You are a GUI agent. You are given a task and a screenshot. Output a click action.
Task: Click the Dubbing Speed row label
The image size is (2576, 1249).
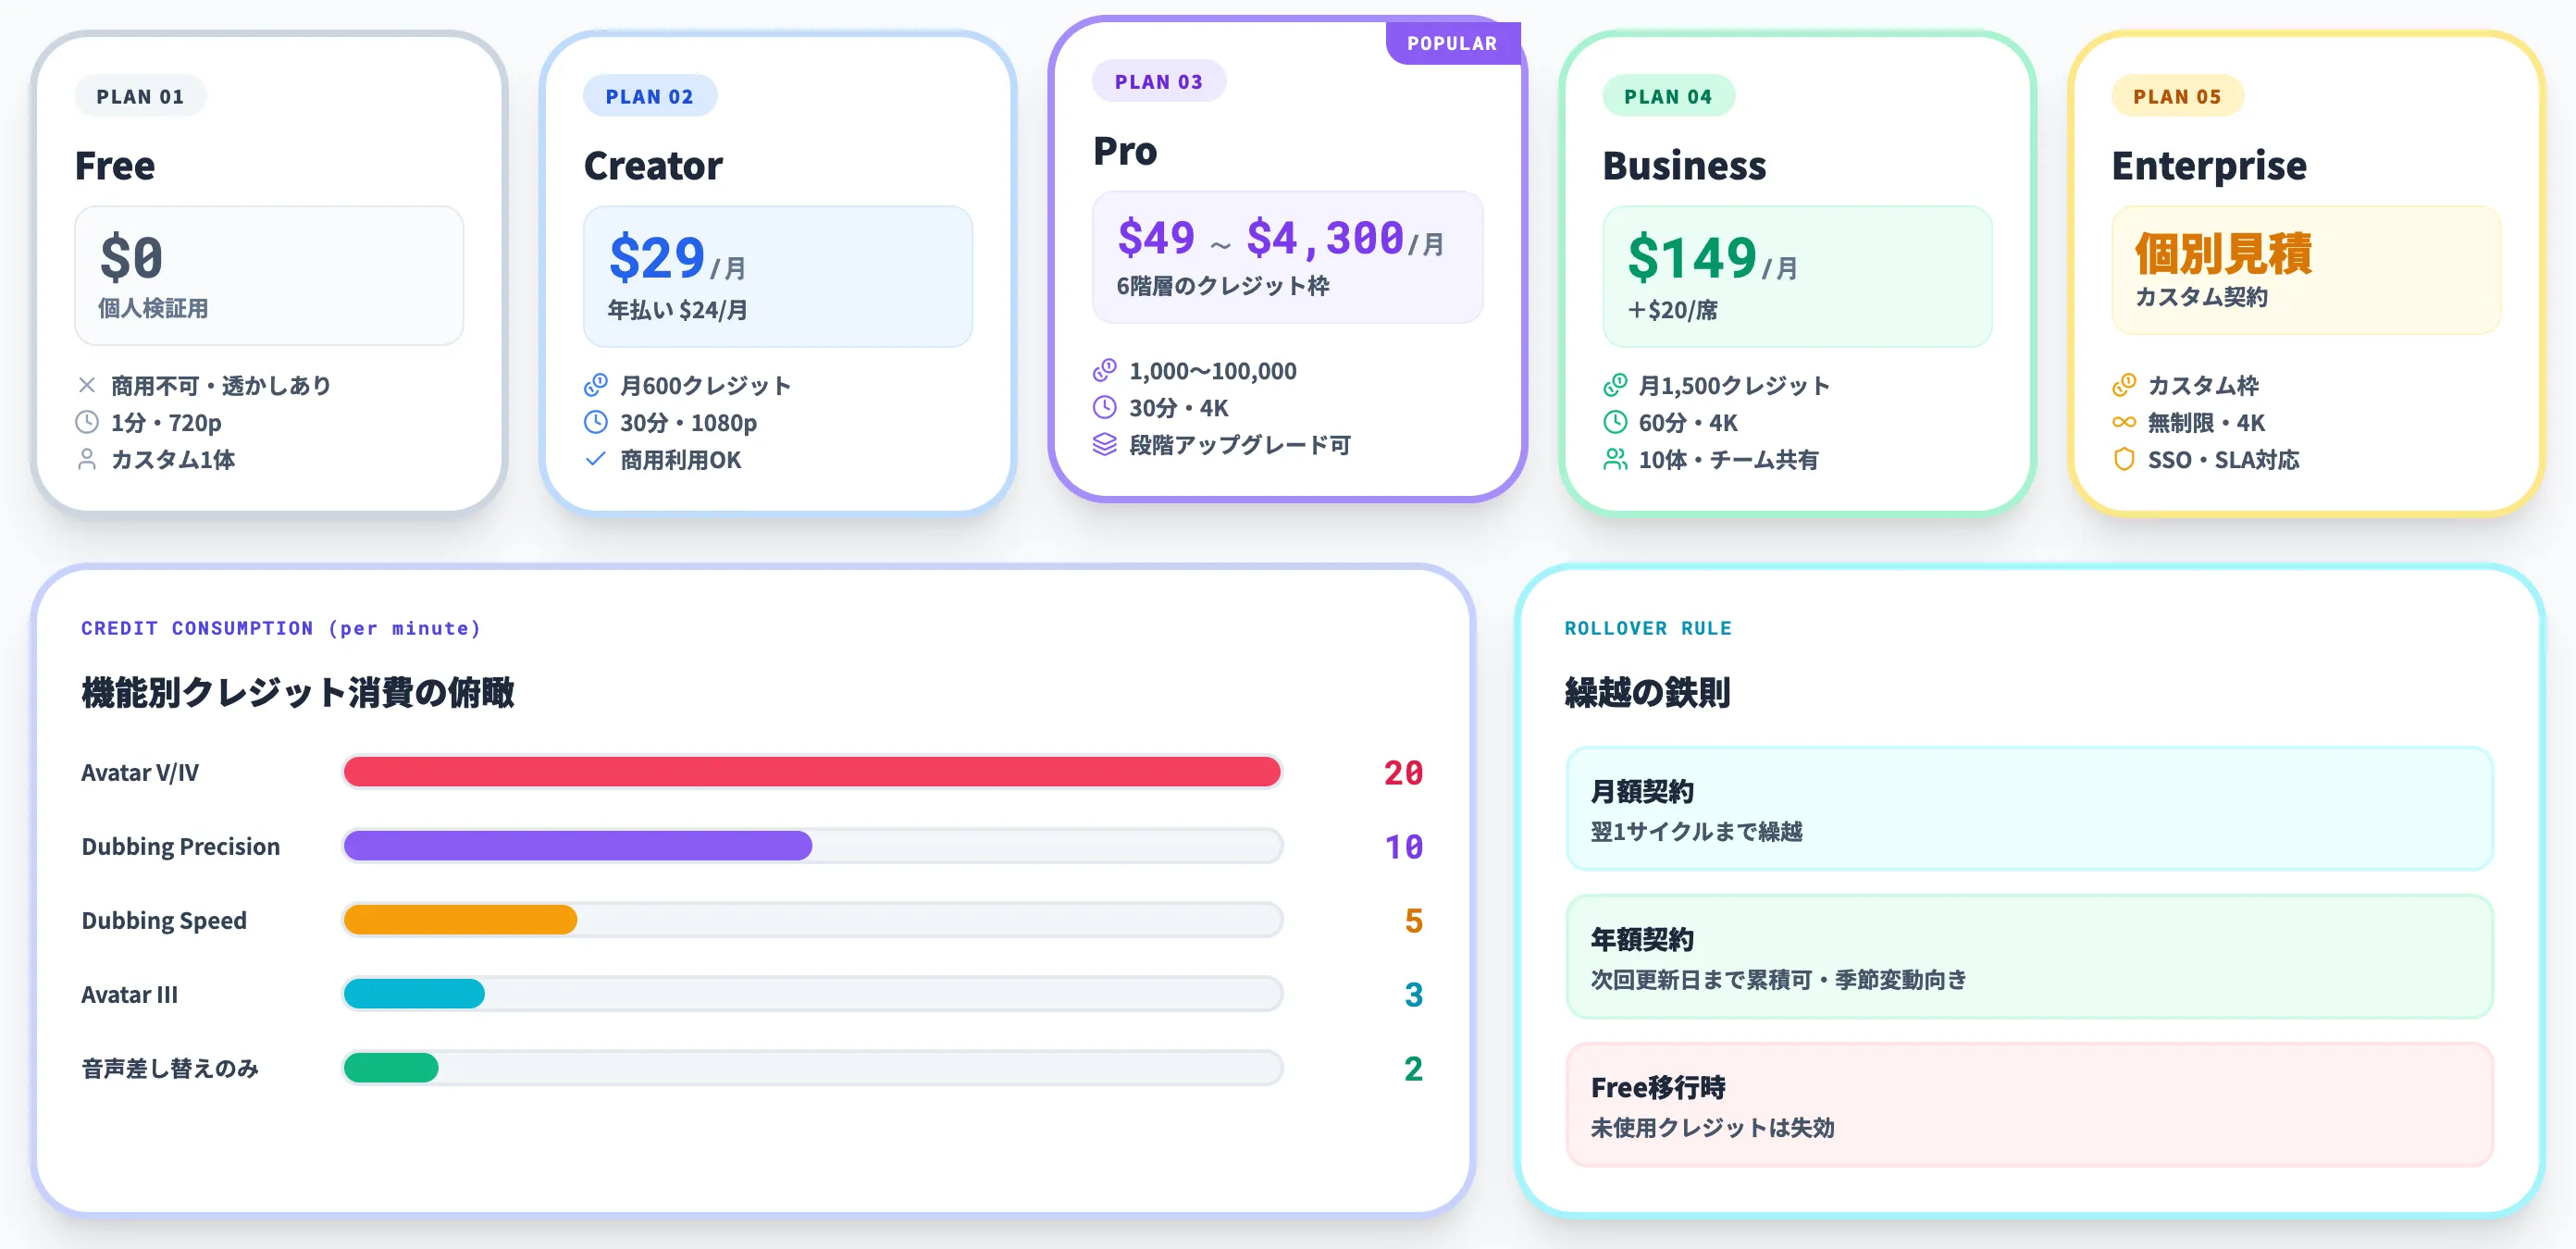coord(164,920)
